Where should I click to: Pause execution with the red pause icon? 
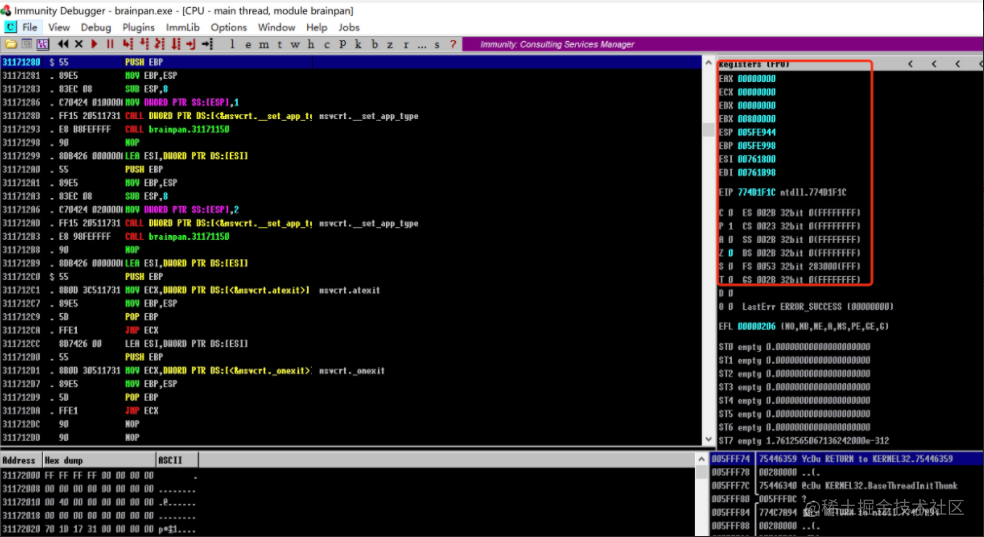pos(110,44)
